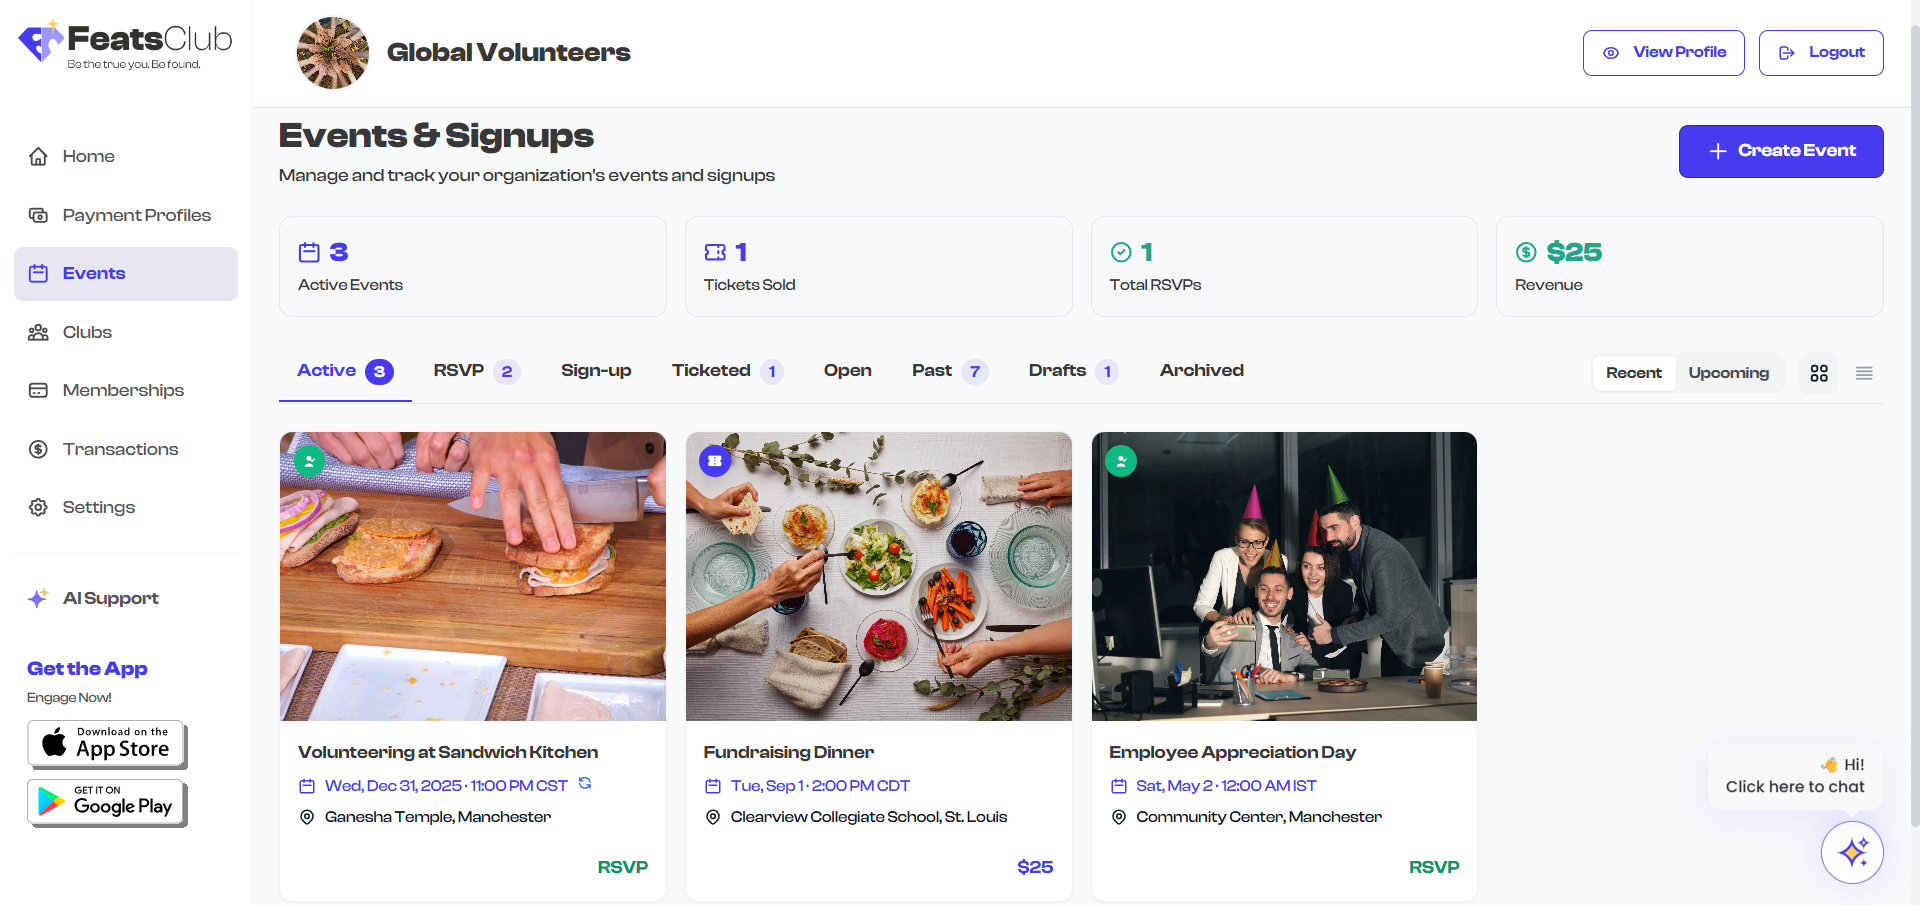This screenshot has width=1920, height=905.
Task: Click location pin for Clearview Collegiate School
Action: pos(713,817)
